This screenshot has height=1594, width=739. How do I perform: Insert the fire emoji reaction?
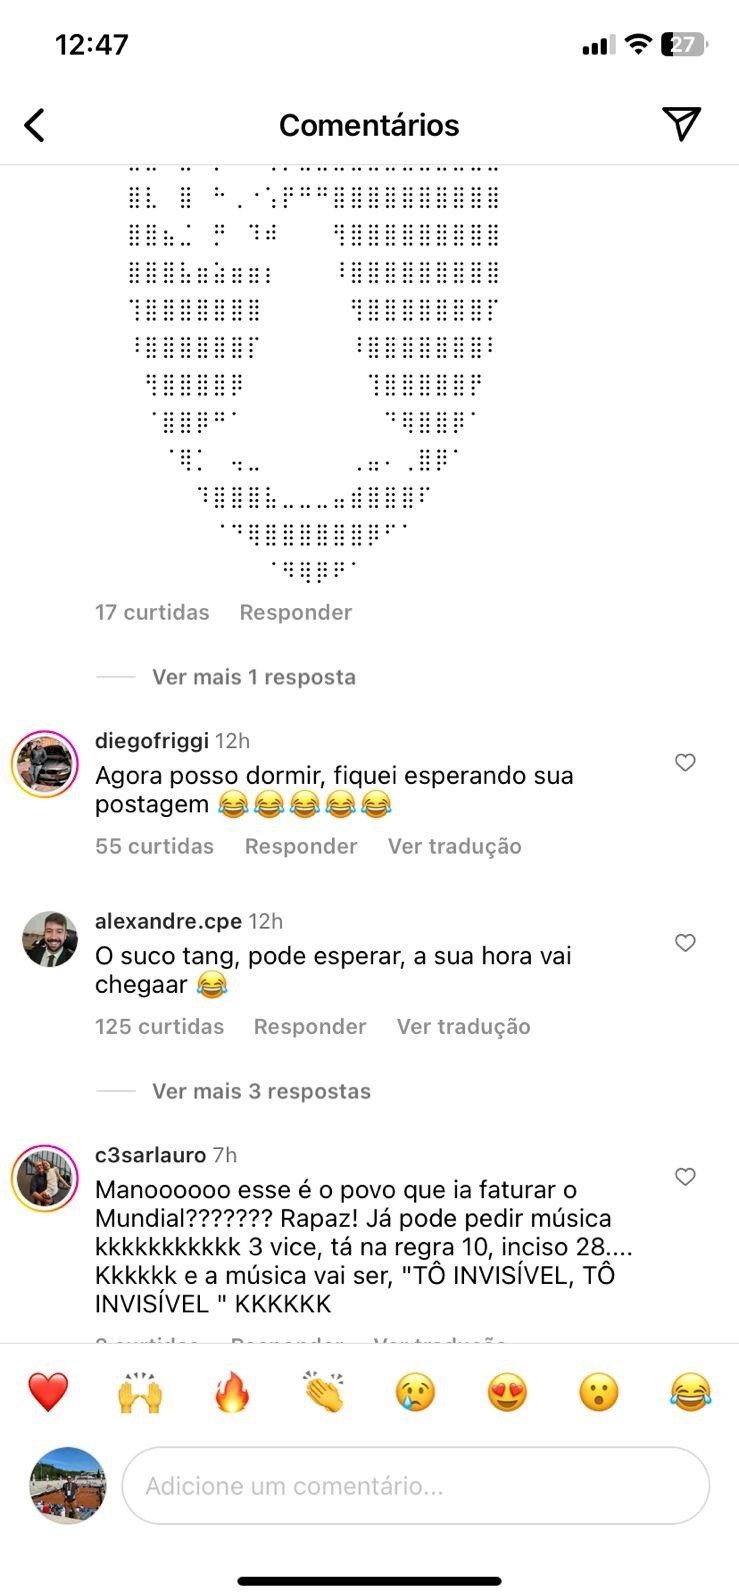coord(232,1392)
